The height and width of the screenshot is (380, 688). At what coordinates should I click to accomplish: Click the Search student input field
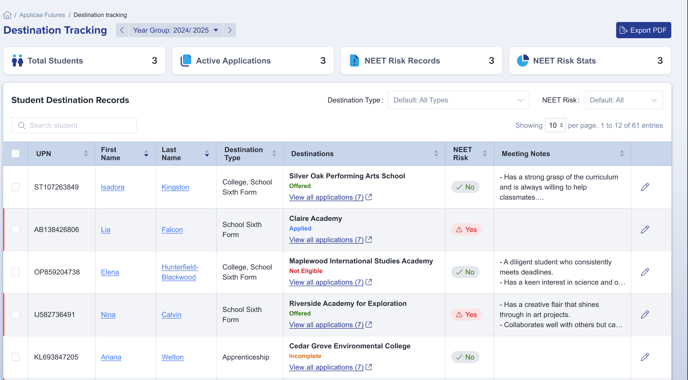[74, 125]
